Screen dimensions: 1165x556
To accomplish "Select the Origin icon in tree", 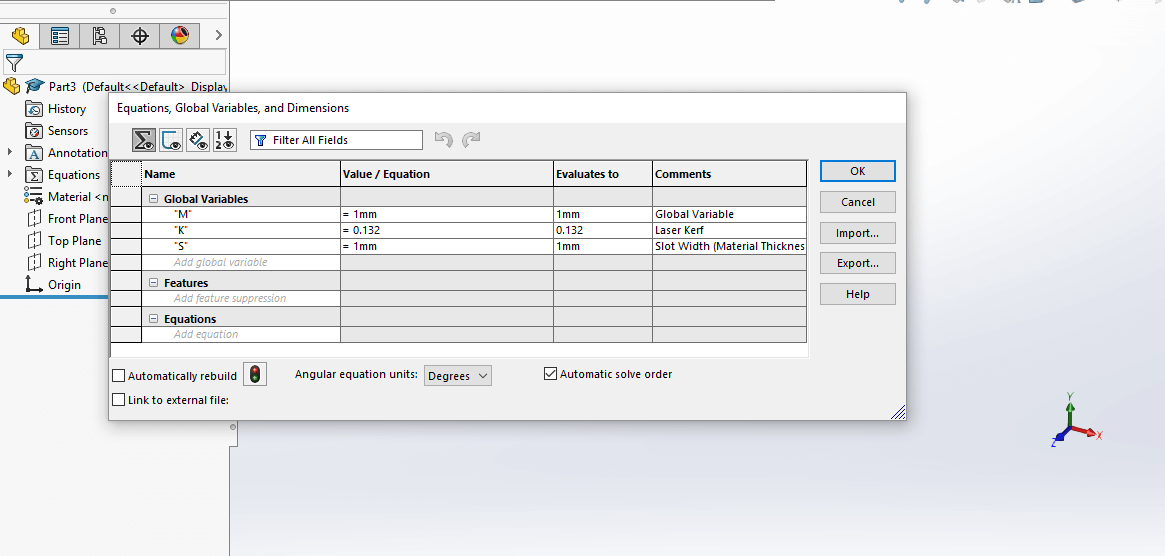I will click(34, 285).
